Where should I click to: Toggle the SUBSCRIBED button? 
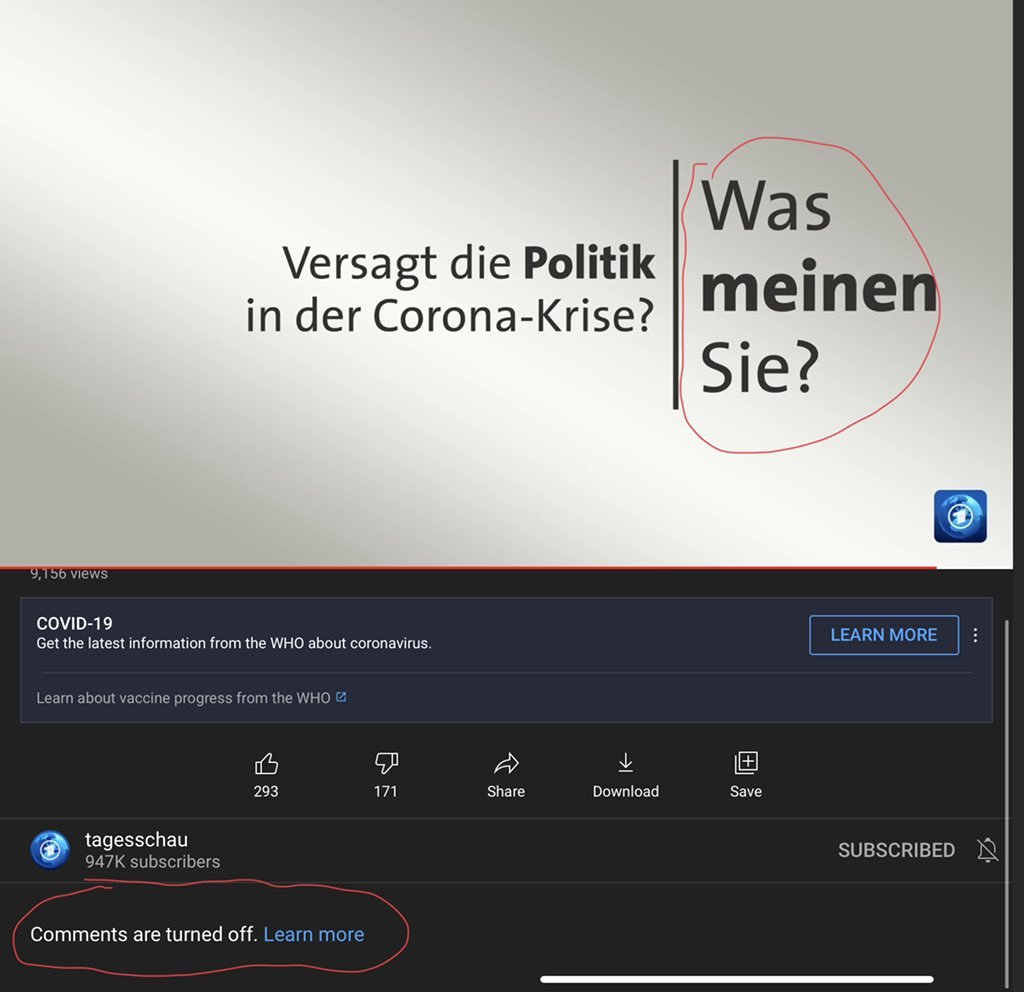896,850
